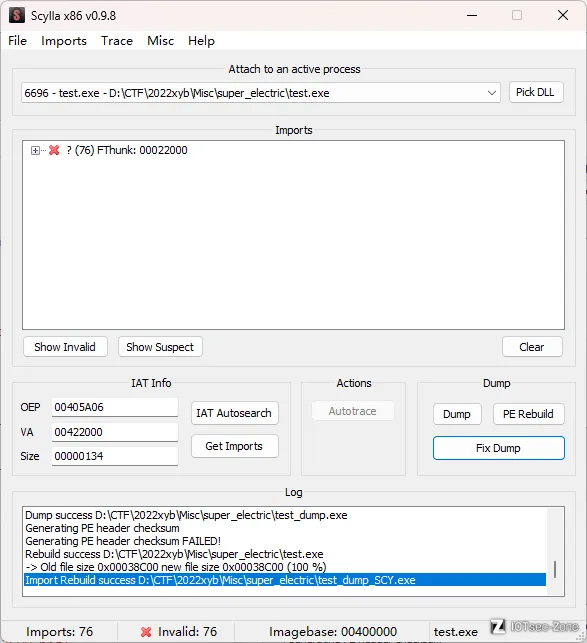Screen dimensions: 587x643
Task: Click the Log panel scrollbar thumb
Action: [x=555, y=570]
